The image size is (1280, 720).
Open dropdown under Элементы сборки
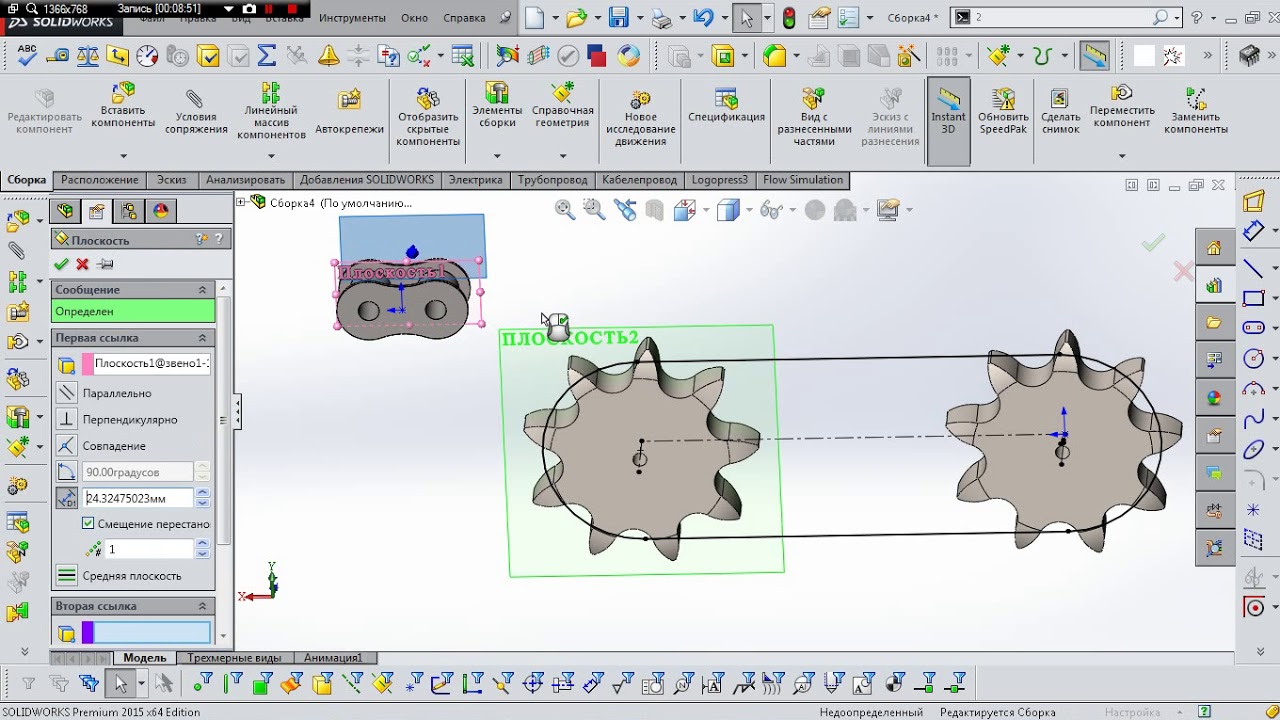pos(497,156)
